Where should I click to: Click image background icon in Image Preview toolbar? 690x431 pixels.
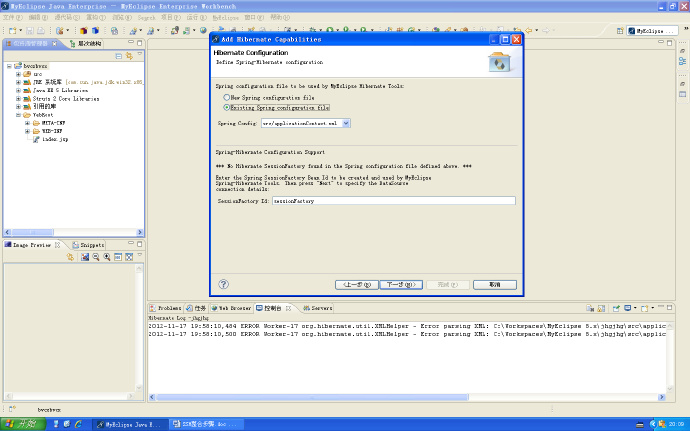click(85, 257)
